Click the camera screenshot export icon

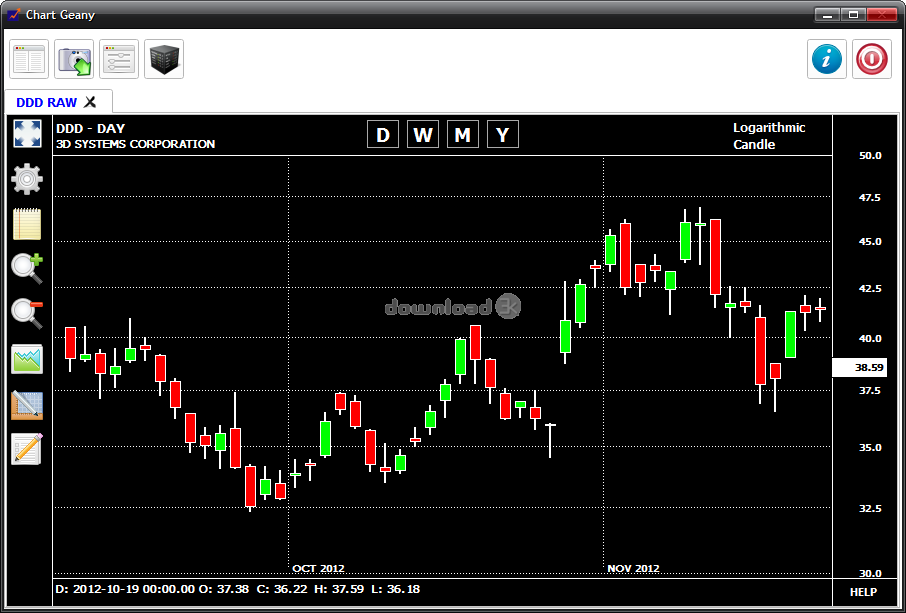pos(74,59)
